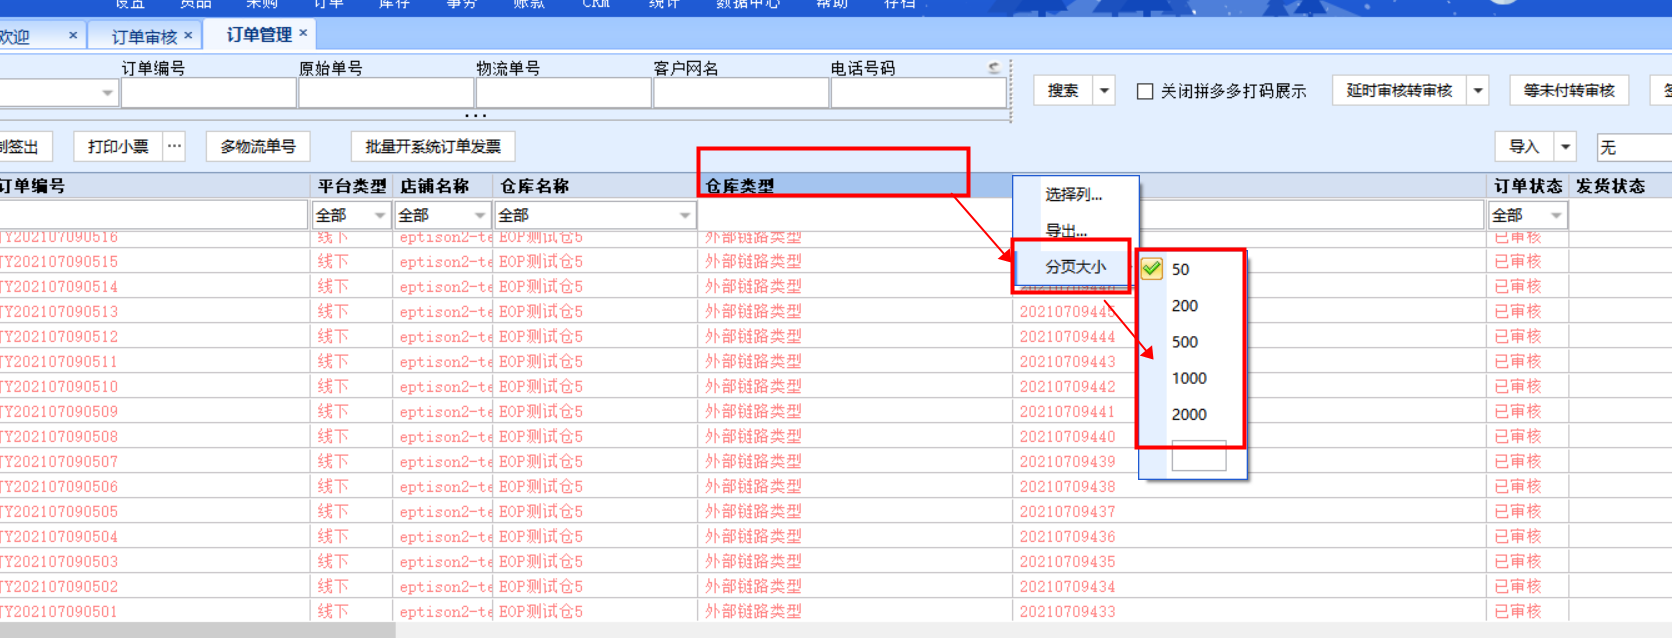This screenshot has height=638, width=1672.
Task: Open the more options beside 打印小票
Action: point(174,146)
